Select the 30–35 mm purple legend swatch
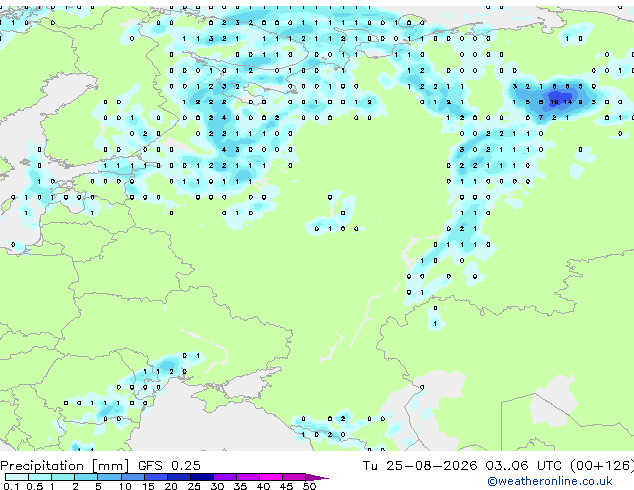634x490 pixels. click(224, 477)
